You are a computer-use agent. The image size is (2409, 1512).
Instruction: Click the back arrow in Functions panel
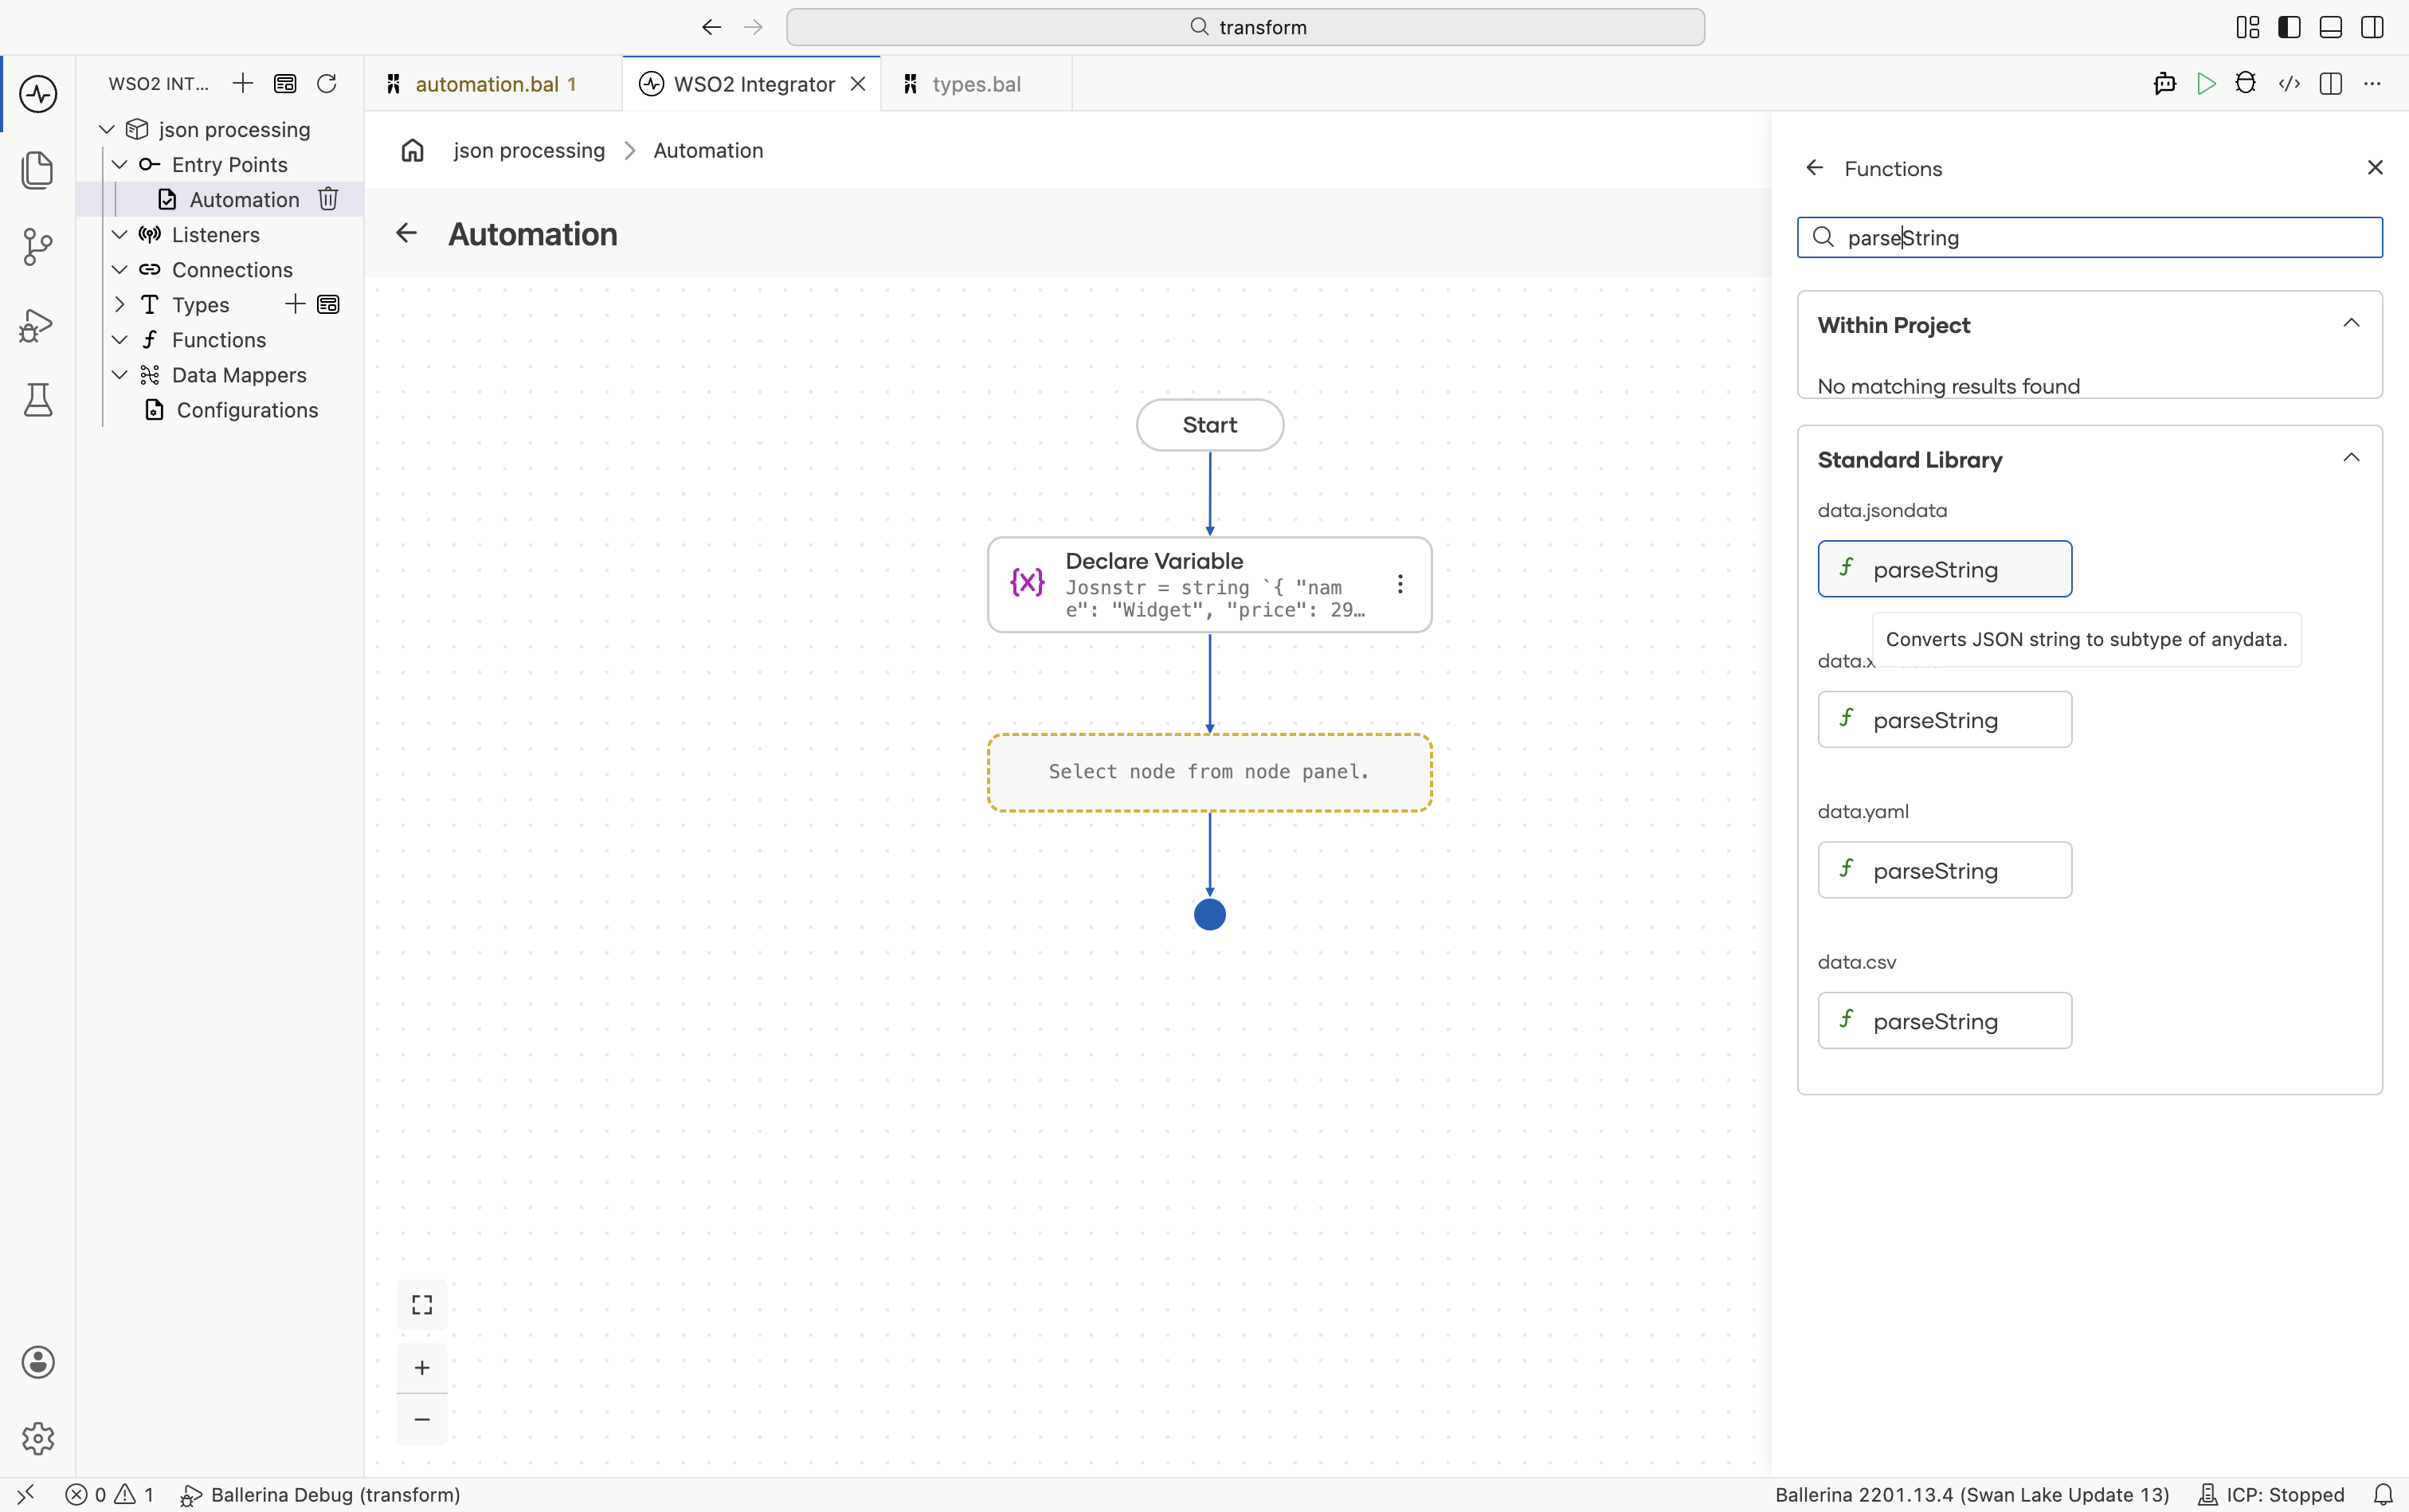(1815, 168)
